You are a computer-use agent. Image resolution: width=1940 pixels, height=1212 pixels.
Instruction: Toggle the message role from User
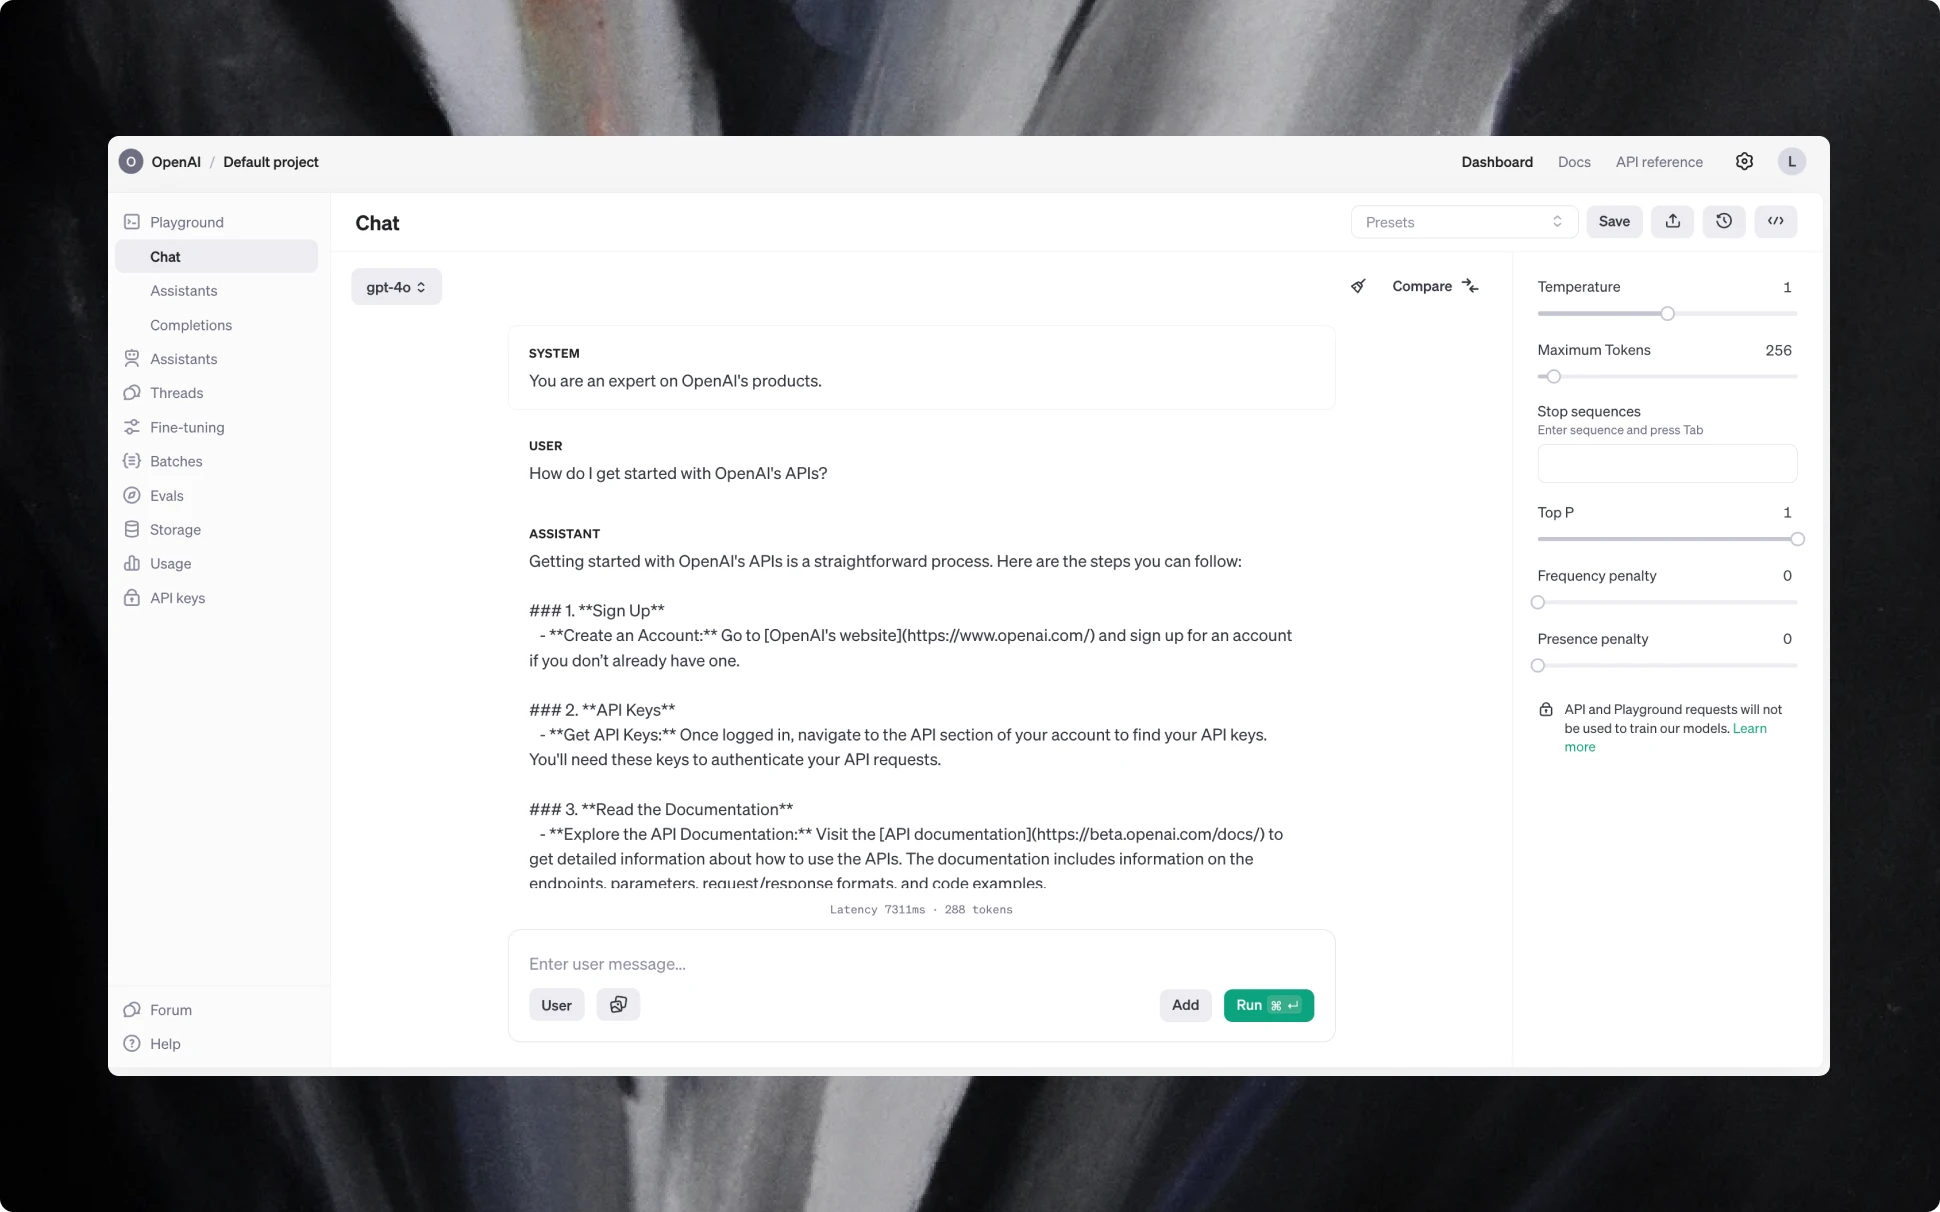tap(556, 1005)
